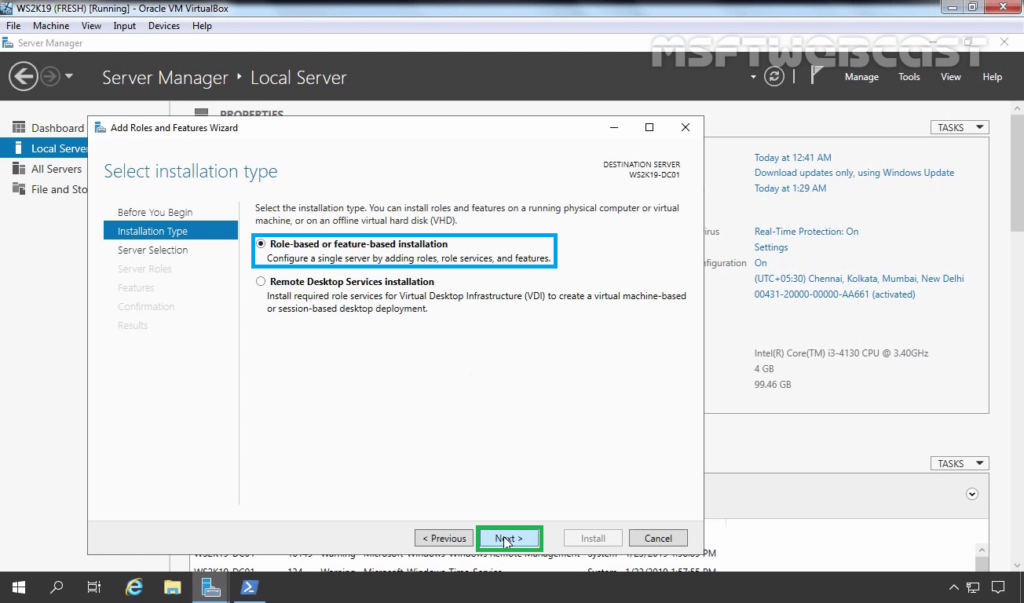Open Task View on the taskbar
This screenshot has height=603, width=1024.
click(x=94, y=587)
